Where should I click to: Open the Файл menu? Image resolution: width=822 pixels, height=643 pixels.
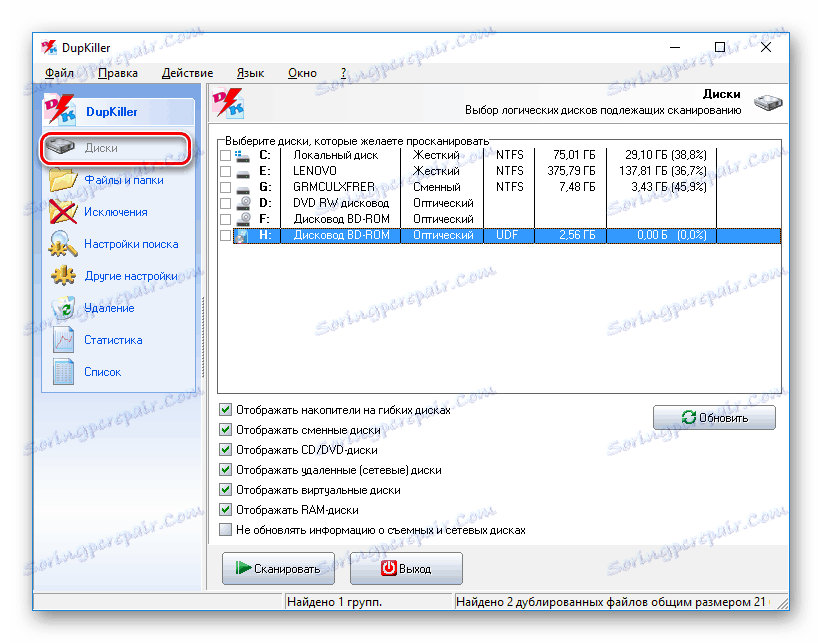coord(59,73)
